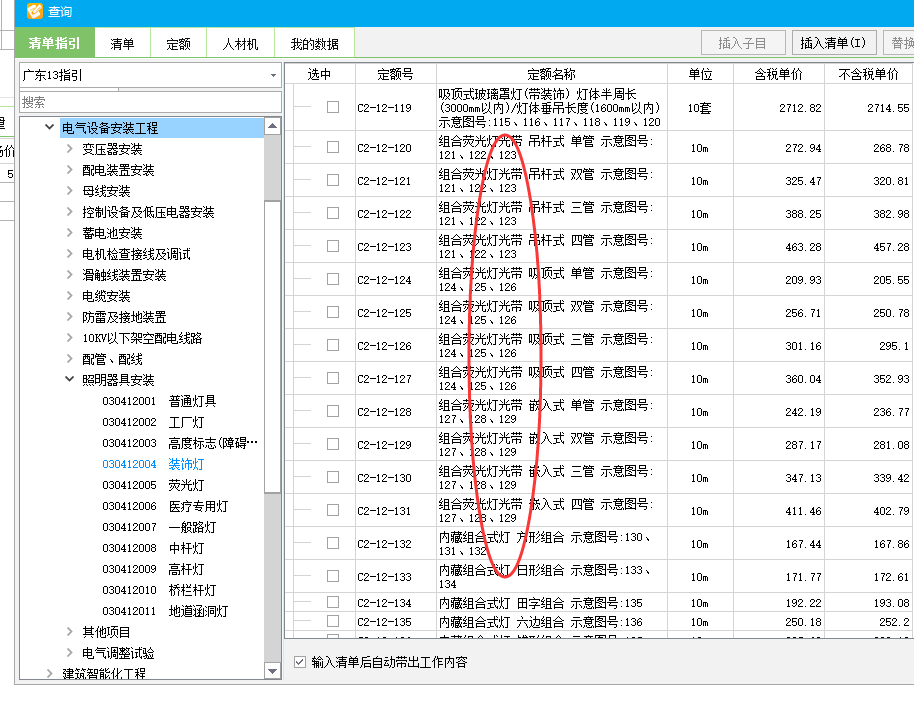Image resolution: width=914 pixels, height=708 pixels.
Task: Focus the 搜索 input field
Action: (x=150, y=103)
